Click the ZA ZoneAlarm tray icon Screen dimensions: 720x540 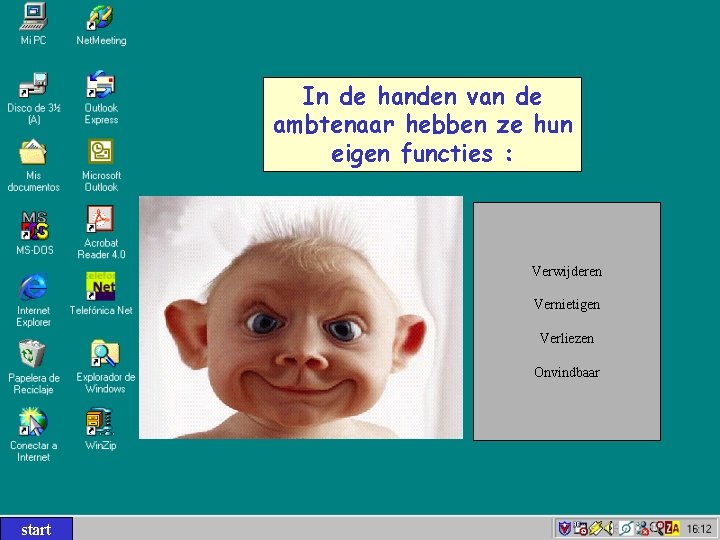(x=672, y=529)
